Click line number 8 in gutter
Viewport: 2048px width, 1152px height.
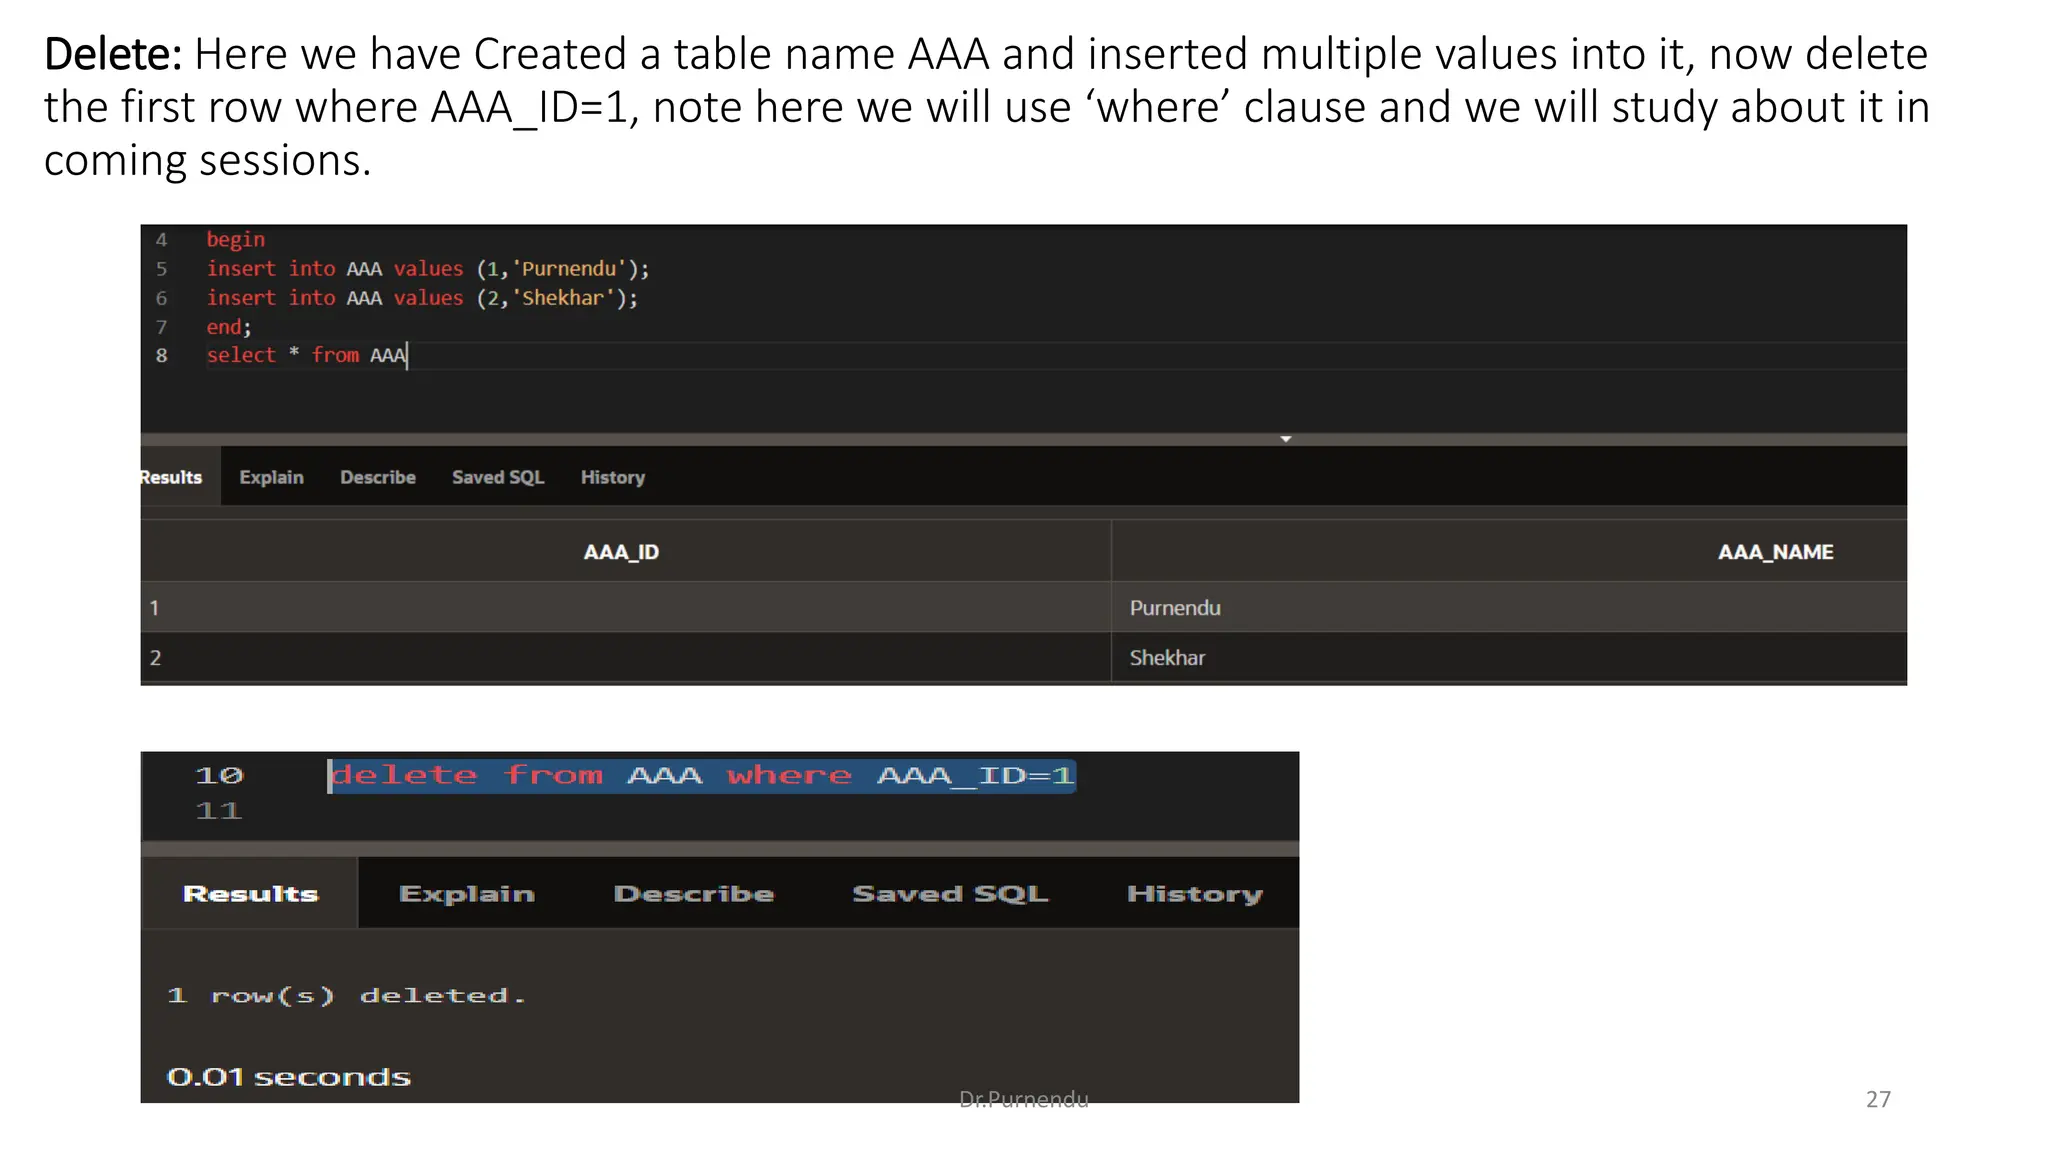pyautogui.click(x=161, y=355)
